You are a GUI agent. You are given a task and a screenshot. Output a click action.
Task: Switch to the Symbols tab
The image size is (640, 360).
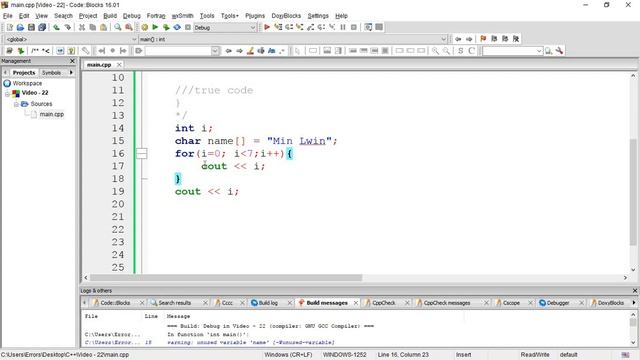click(51, 73)
